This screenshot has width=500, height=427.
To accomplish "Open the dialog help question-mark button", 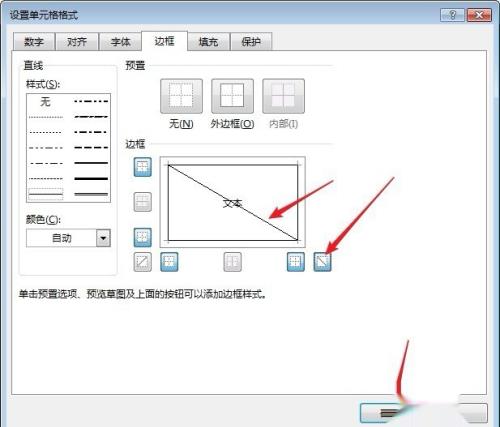I will [452, 15].
